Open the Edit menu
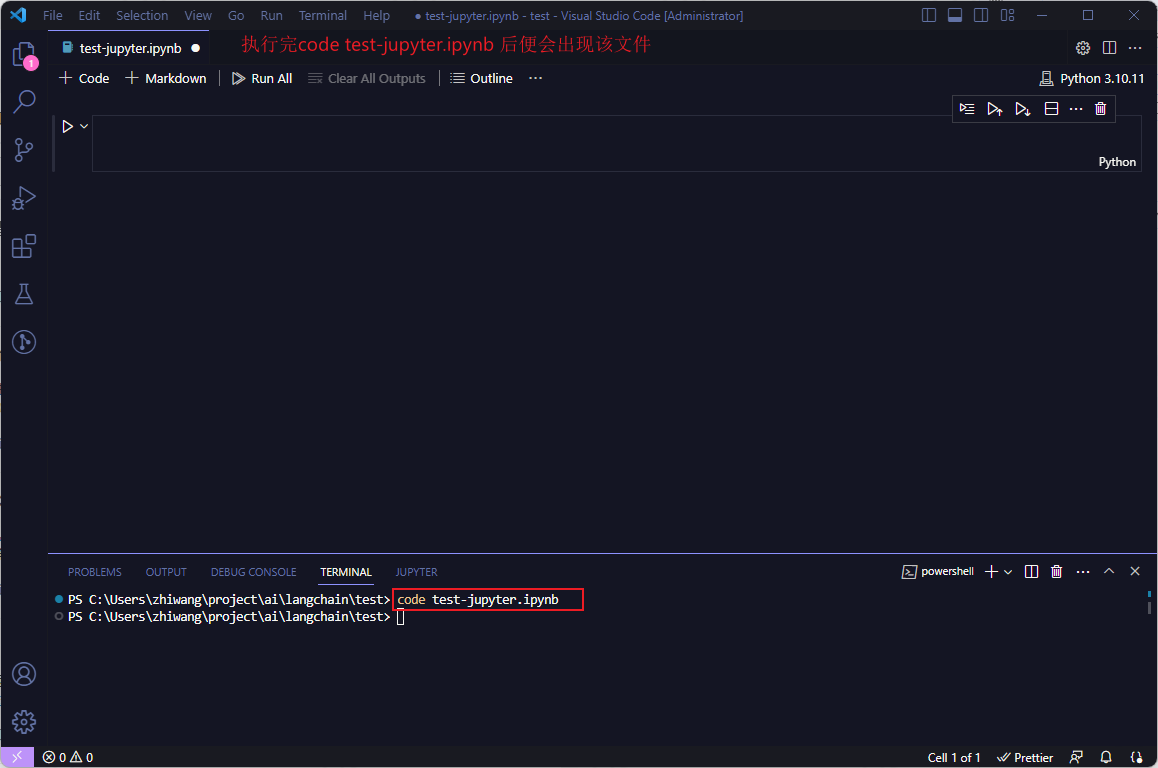Viewport: 1158px width, 768px height. tap(89, 16)
